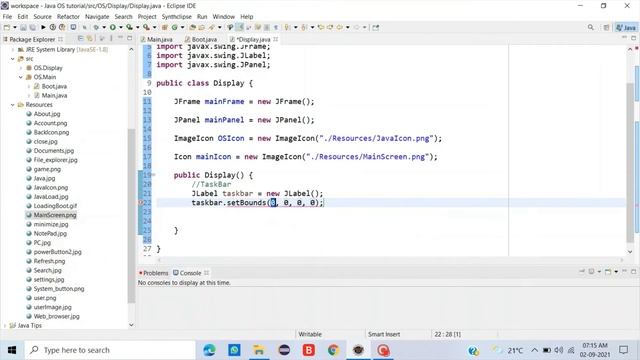Collapse the OS.Main package node
This screenshot has height=360, width=640.
[21, 77]
